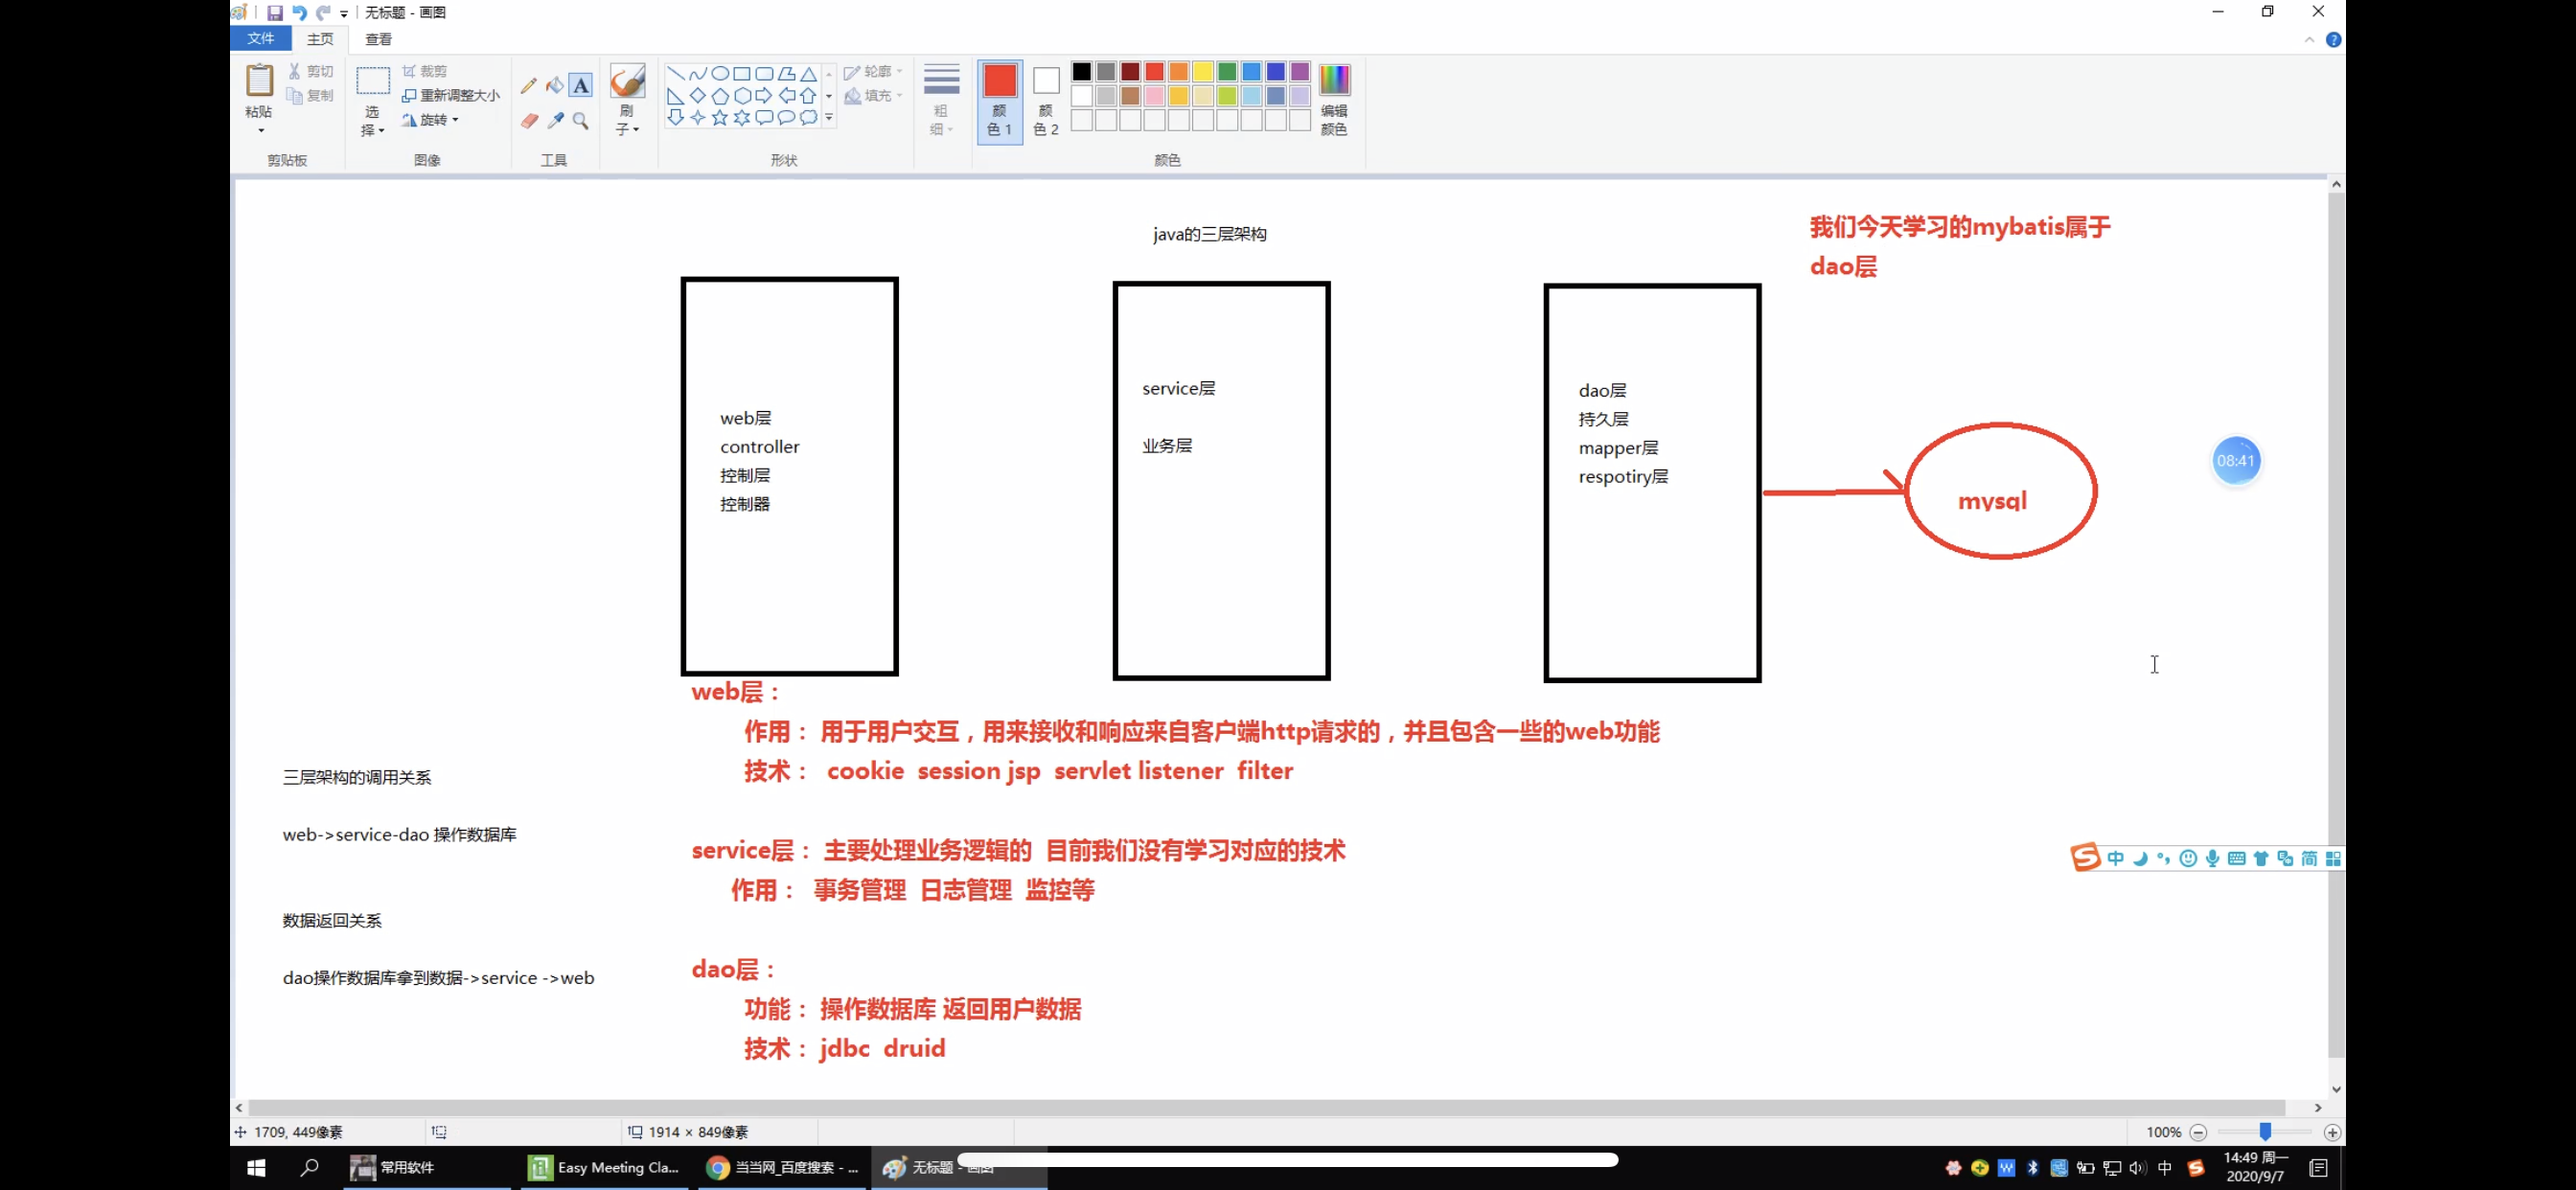Collapse the ribbon with the chevron

click(x=2309, y=40)
